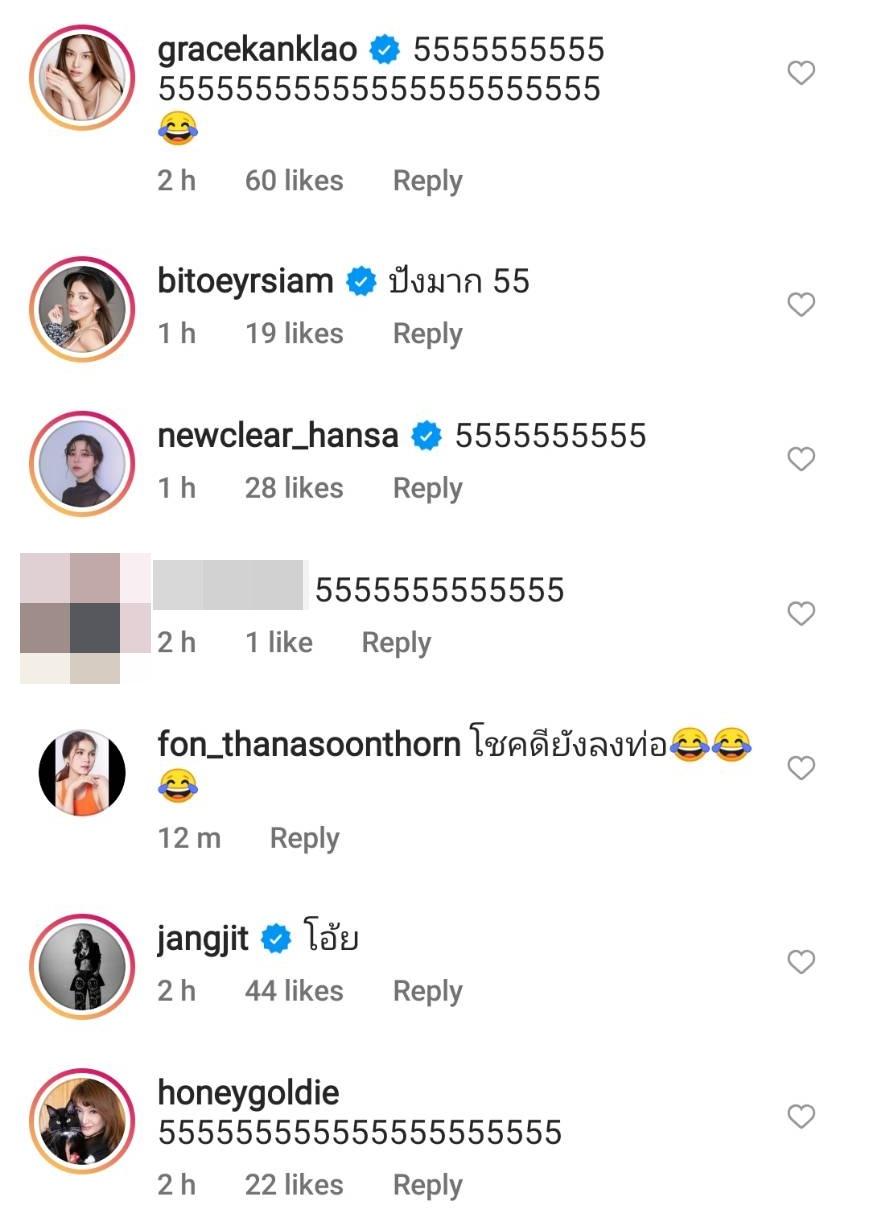Like newclear_hansa's comment heart

[x=801, y=459]
